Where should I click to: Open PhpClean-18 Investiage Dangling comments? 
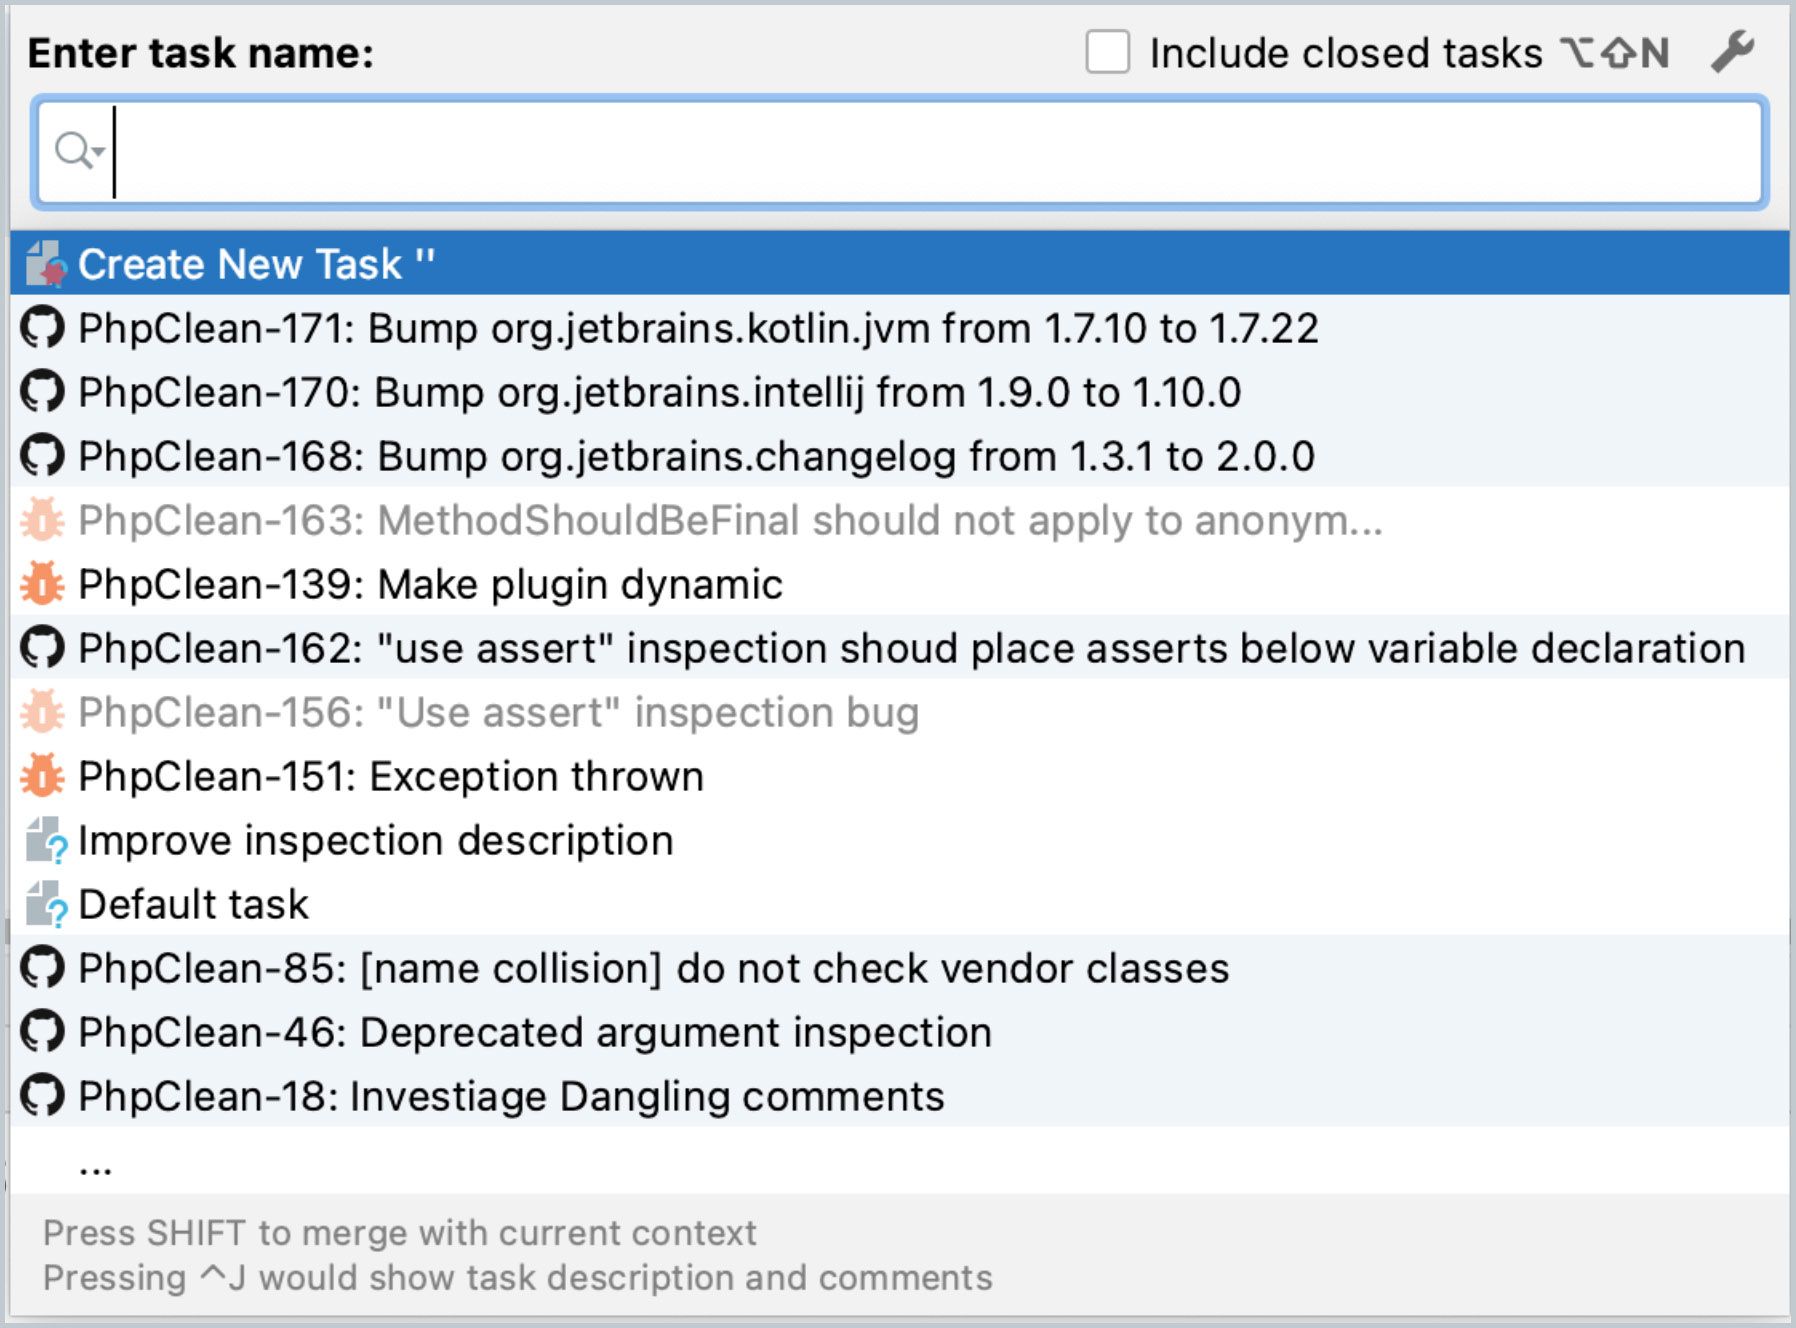coord(900,1096)
